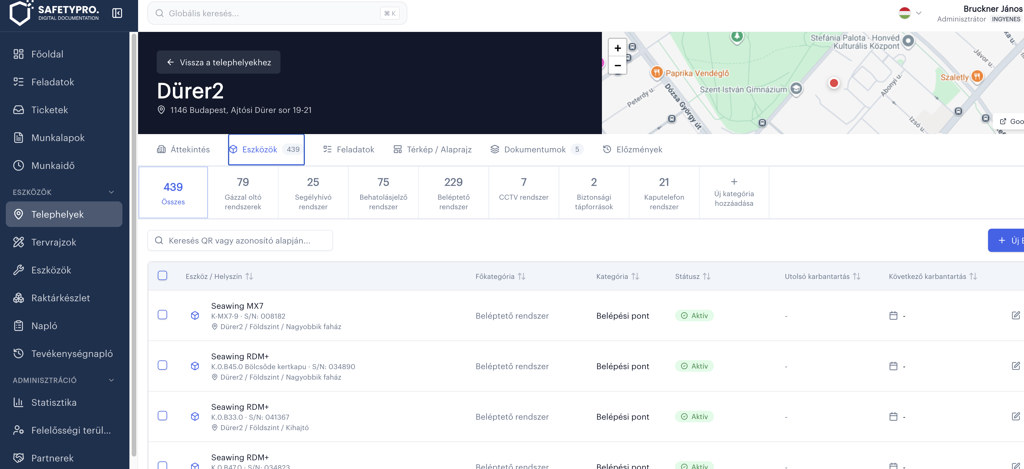Open the Bruckner János user profile
The width and height of the screenshot is (1024, 469).
978,14
